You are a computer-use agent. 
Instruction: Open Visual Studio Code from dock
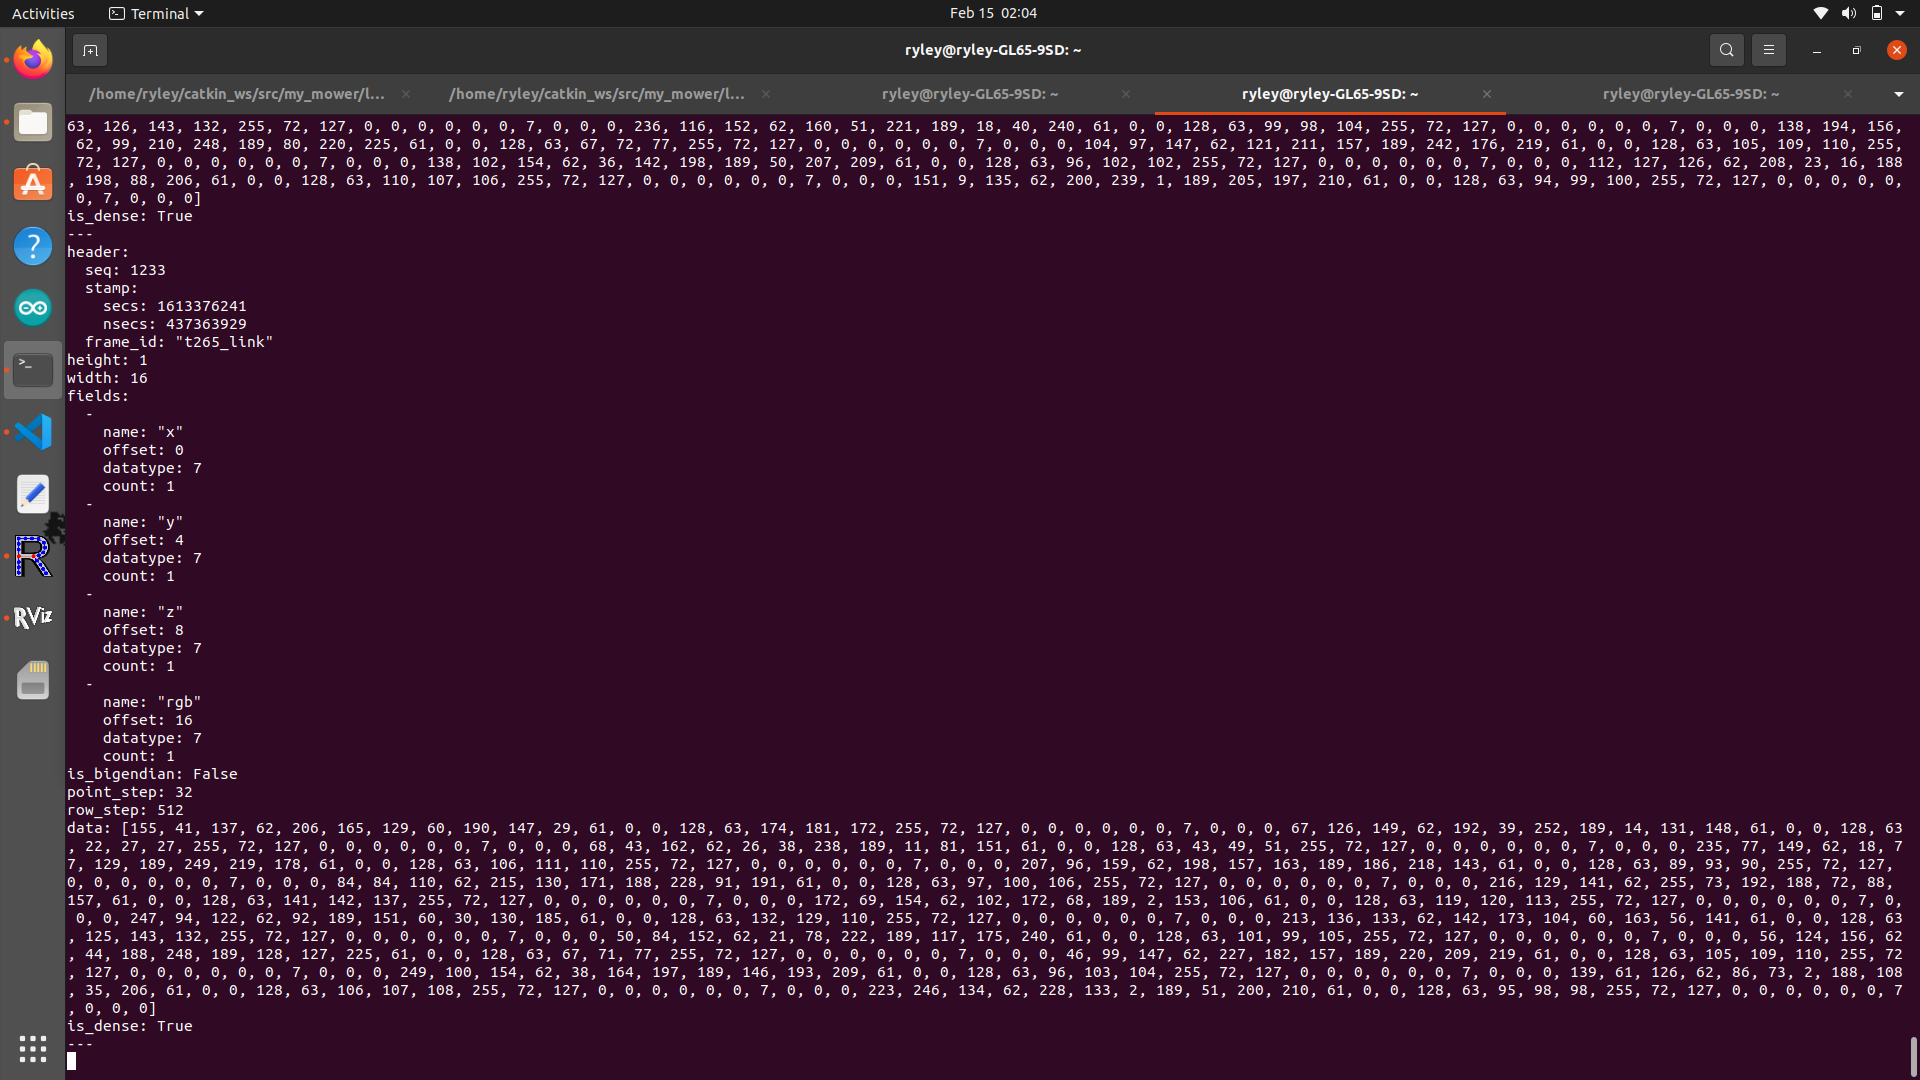point(33,432)
